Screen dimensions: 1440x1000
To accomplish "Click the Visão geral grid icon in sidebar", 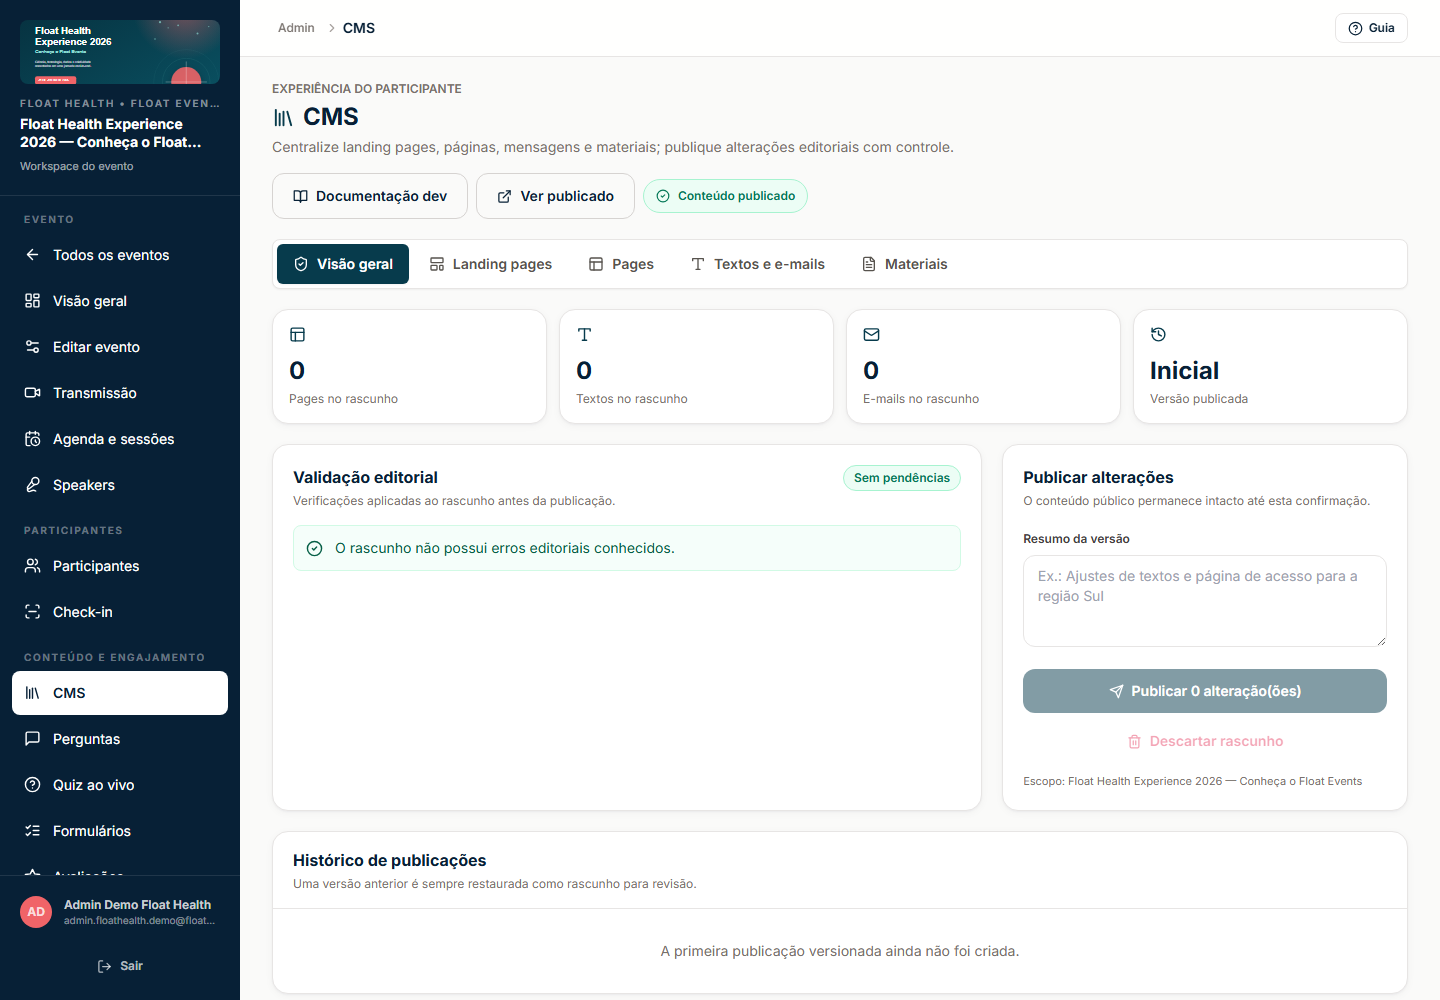I will (32, 301).
